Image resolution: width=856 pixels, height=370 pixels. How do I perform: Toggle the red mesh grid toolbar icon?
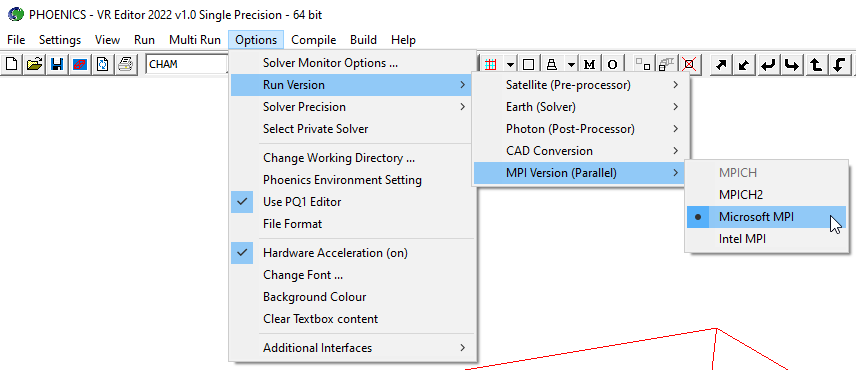490,64
